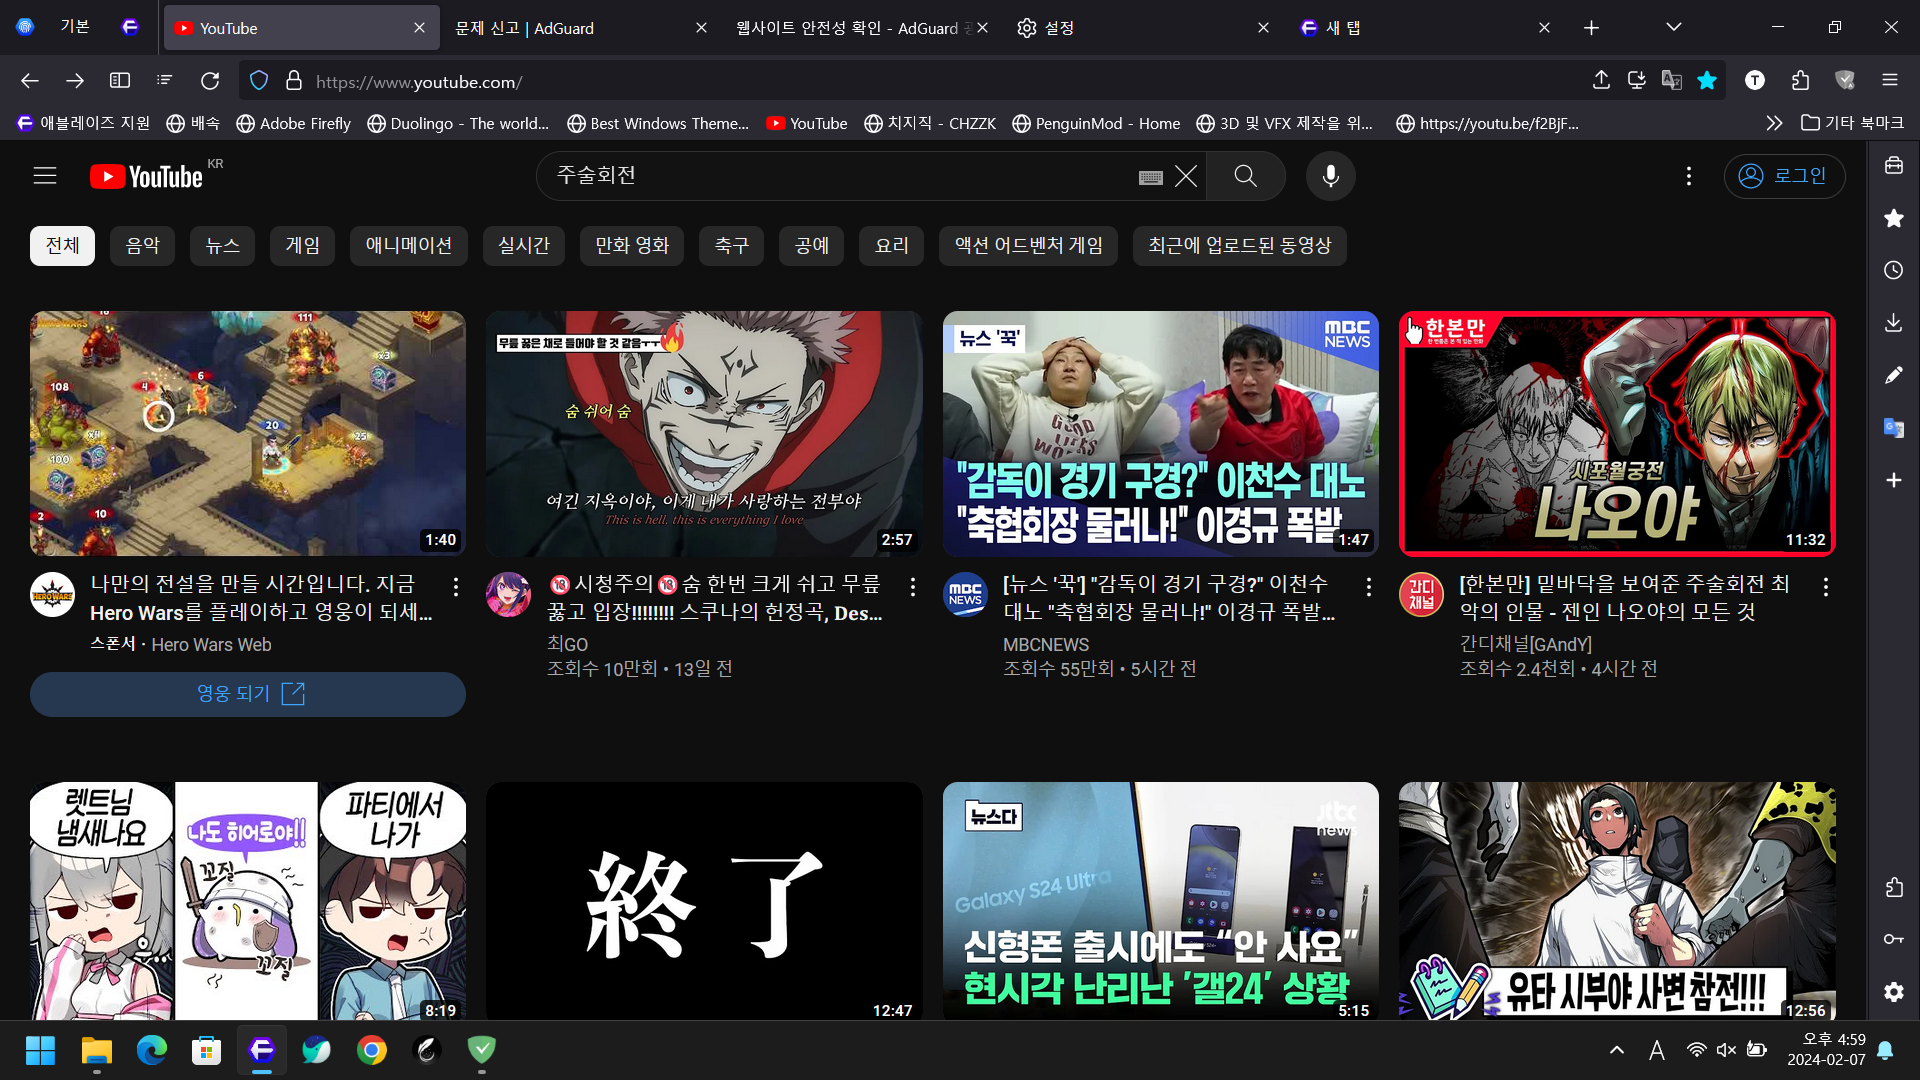Open sidebar settings gear icon

click(x=1893, y=992)
